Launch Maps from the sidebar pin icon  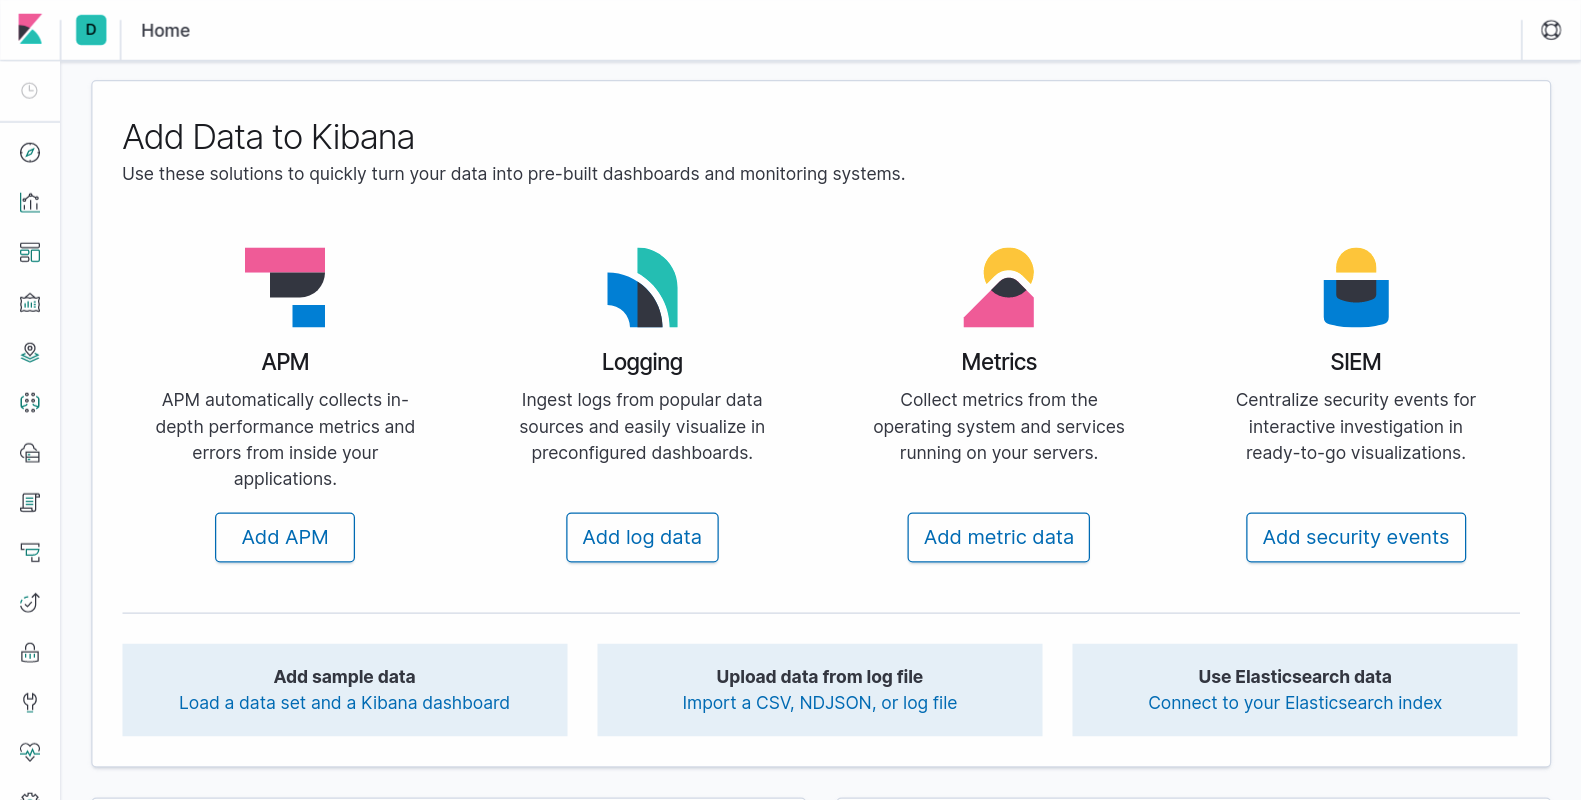30,353
